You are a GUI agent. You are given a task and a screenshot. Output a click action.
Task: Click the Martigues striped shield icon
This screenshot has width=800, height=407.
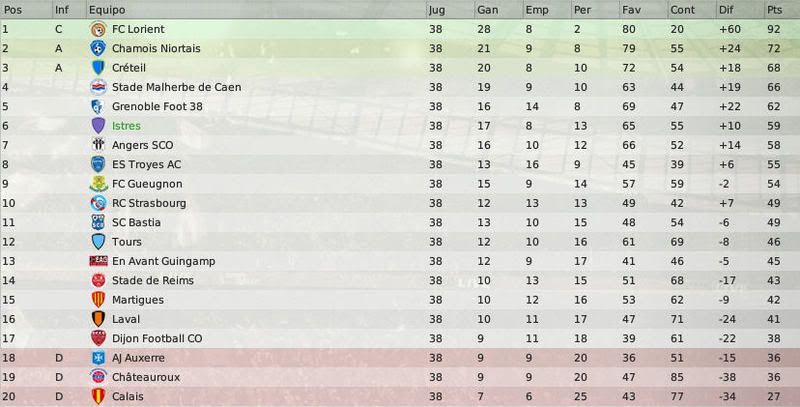(98, 299)
